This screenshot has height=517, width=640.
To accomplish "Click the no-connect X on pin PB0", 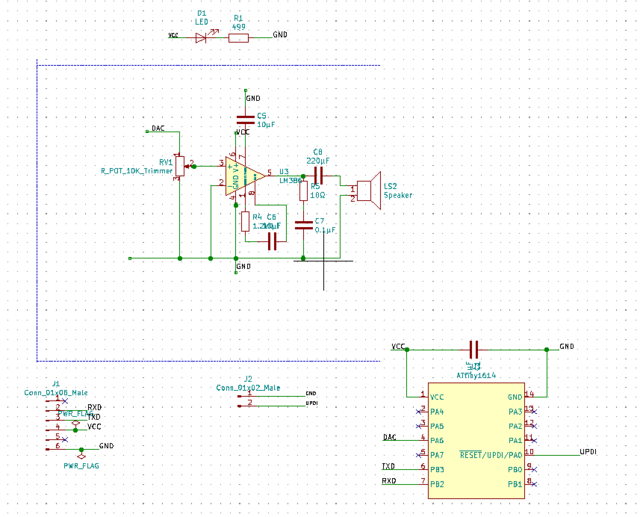I will tap(534, 470).
